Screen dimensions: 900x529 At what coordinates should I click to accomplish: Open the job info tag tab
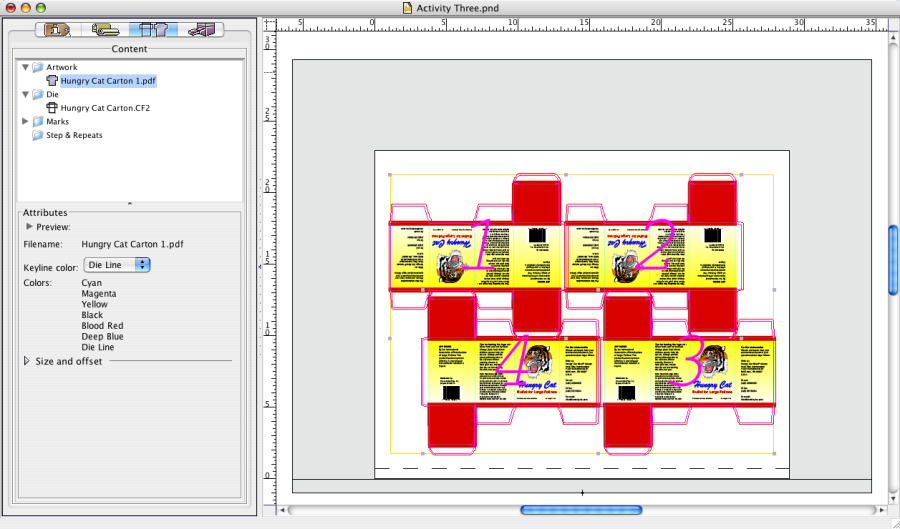tap(59, 30)
